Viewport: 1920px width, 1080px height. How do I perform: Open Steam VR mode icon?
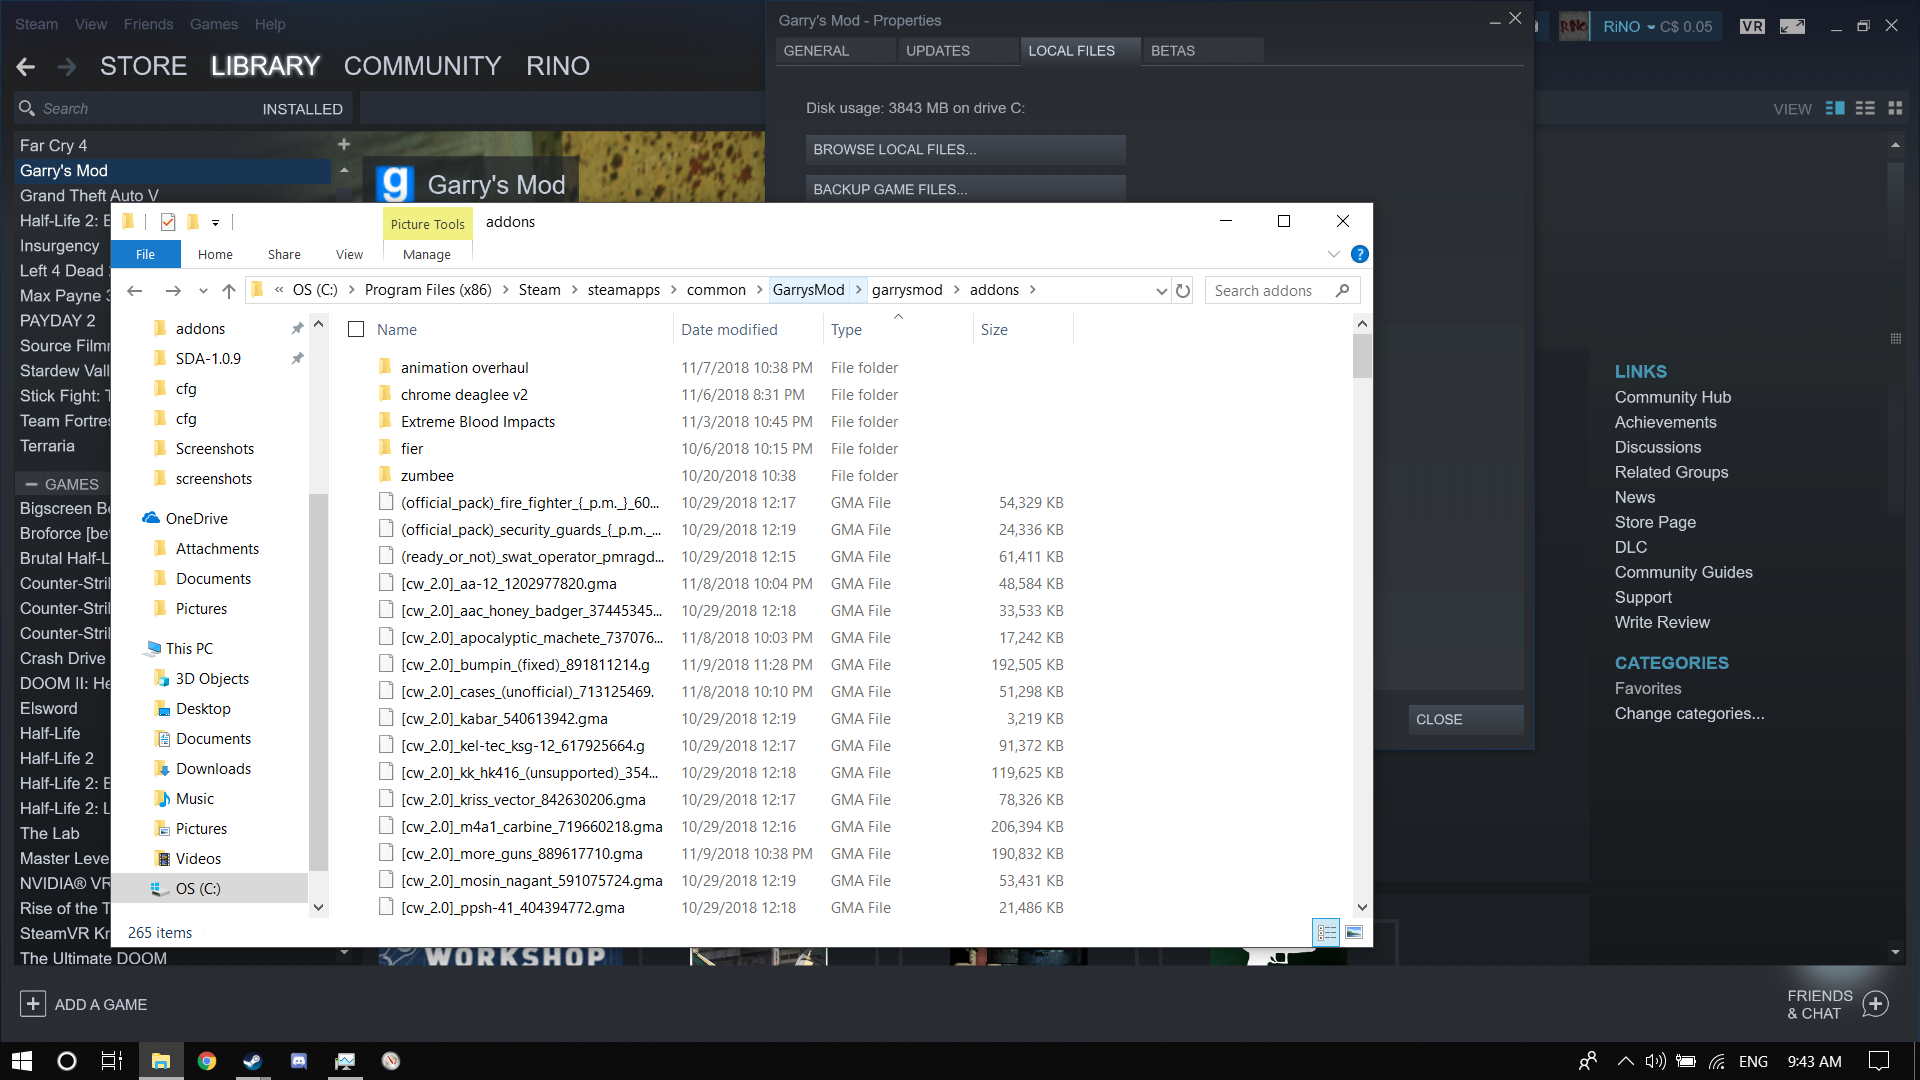coord(1752,27)
